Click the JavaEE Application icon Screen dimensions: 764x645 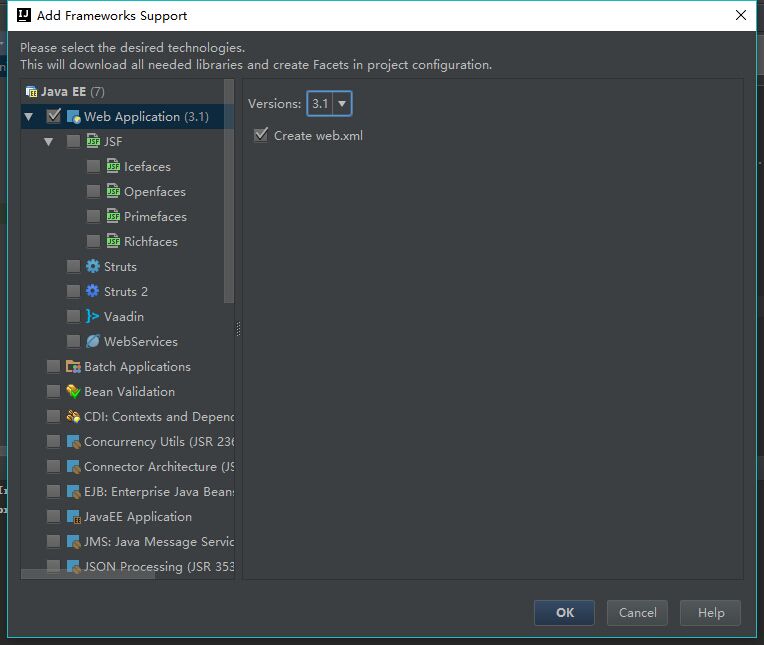pyautogui.click(x=73, y=516)
